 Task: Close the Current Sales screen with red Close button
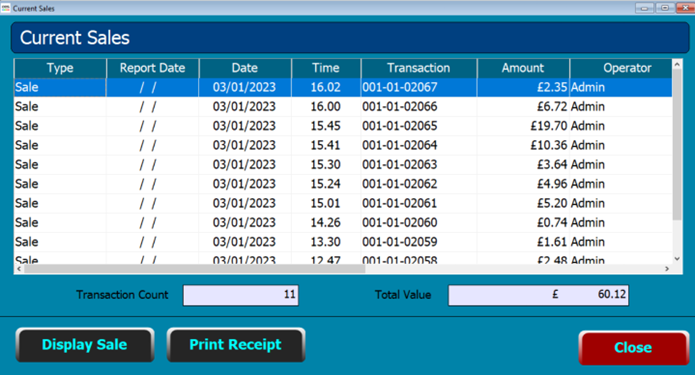633,348
